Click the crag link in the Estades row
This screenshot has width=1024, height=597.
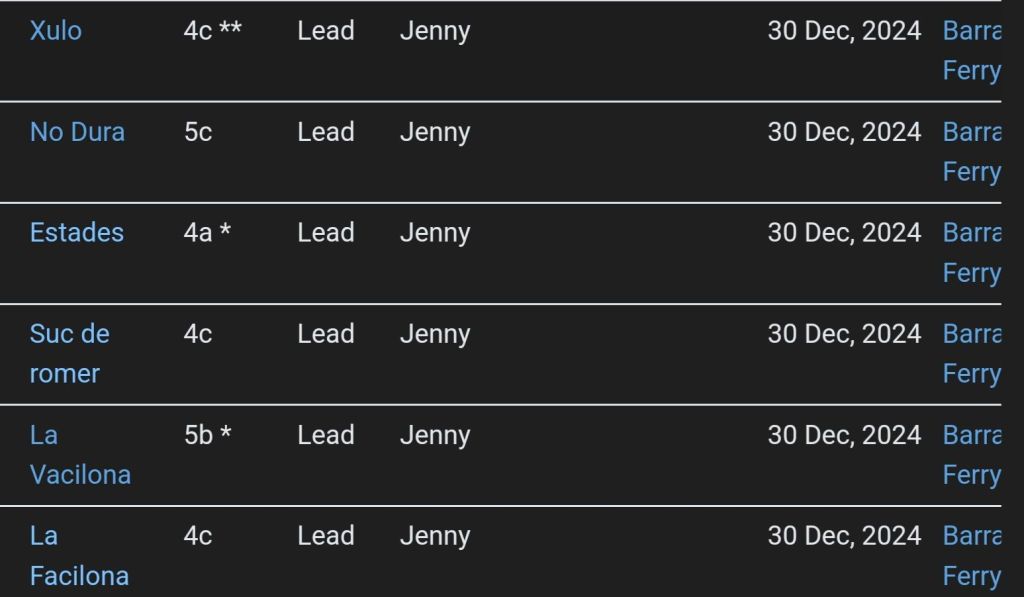[971, 252]
